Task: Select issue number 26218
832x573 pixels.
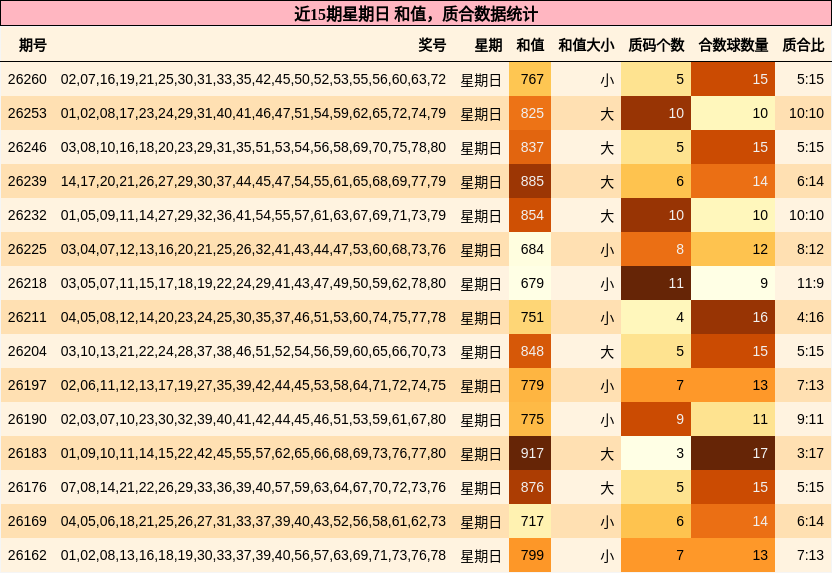Action: click(27, 283)
